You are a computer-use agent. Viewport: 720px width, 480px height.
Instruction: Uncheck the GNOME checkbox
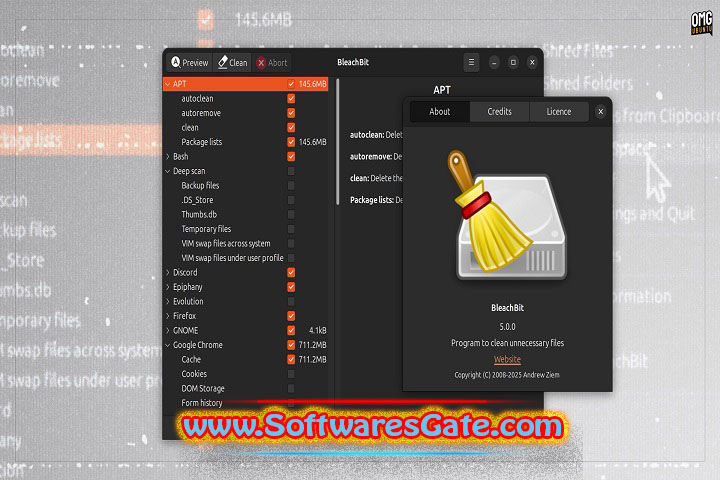tap(291, 330)
